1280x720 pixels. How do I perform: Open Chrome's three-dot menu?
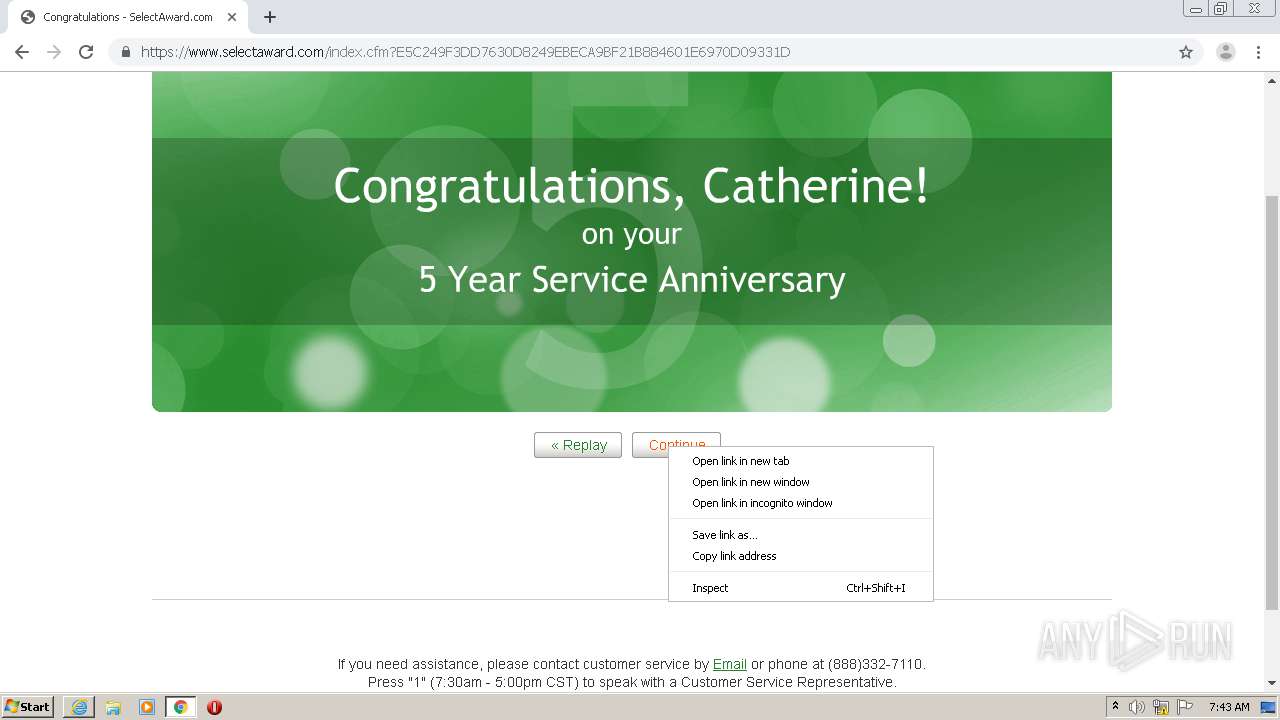point(1259,52)
